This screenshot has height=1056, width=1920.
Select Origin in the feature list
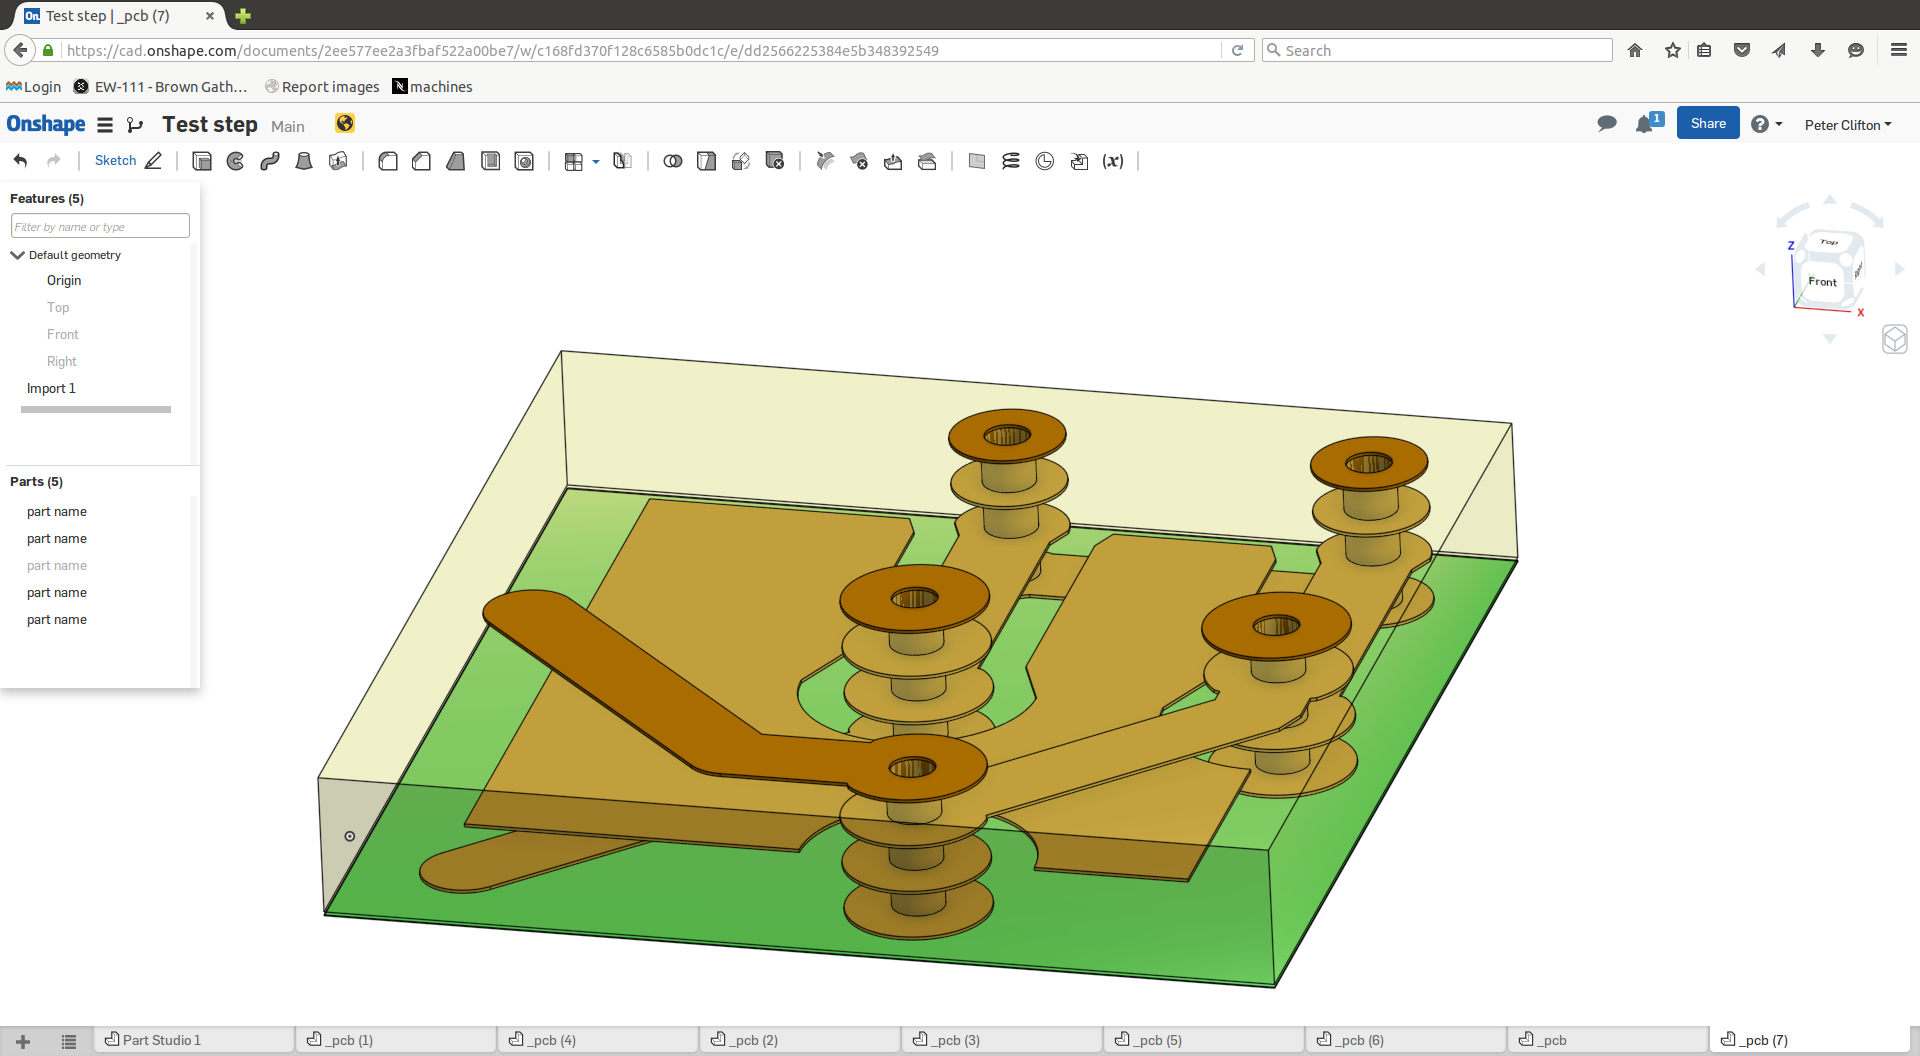pos(64,281)
